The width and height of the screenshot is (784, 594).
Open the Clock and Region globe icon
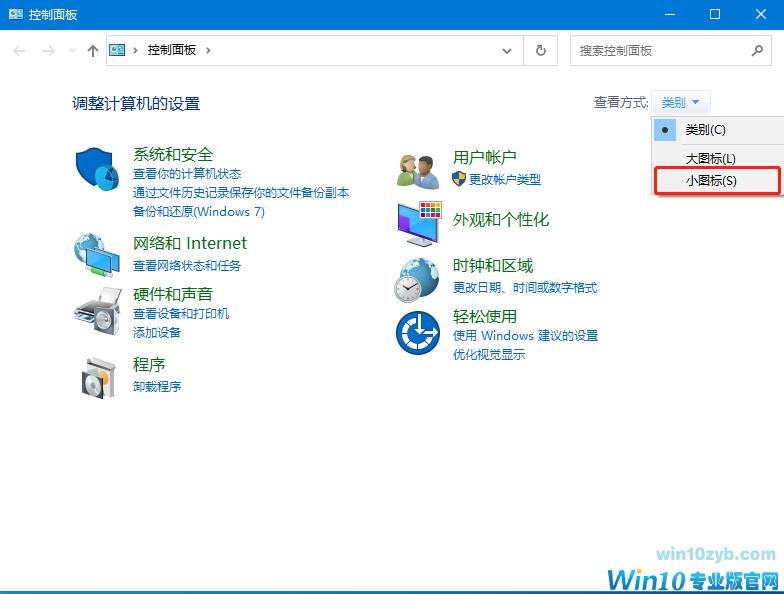coord(416,280)
